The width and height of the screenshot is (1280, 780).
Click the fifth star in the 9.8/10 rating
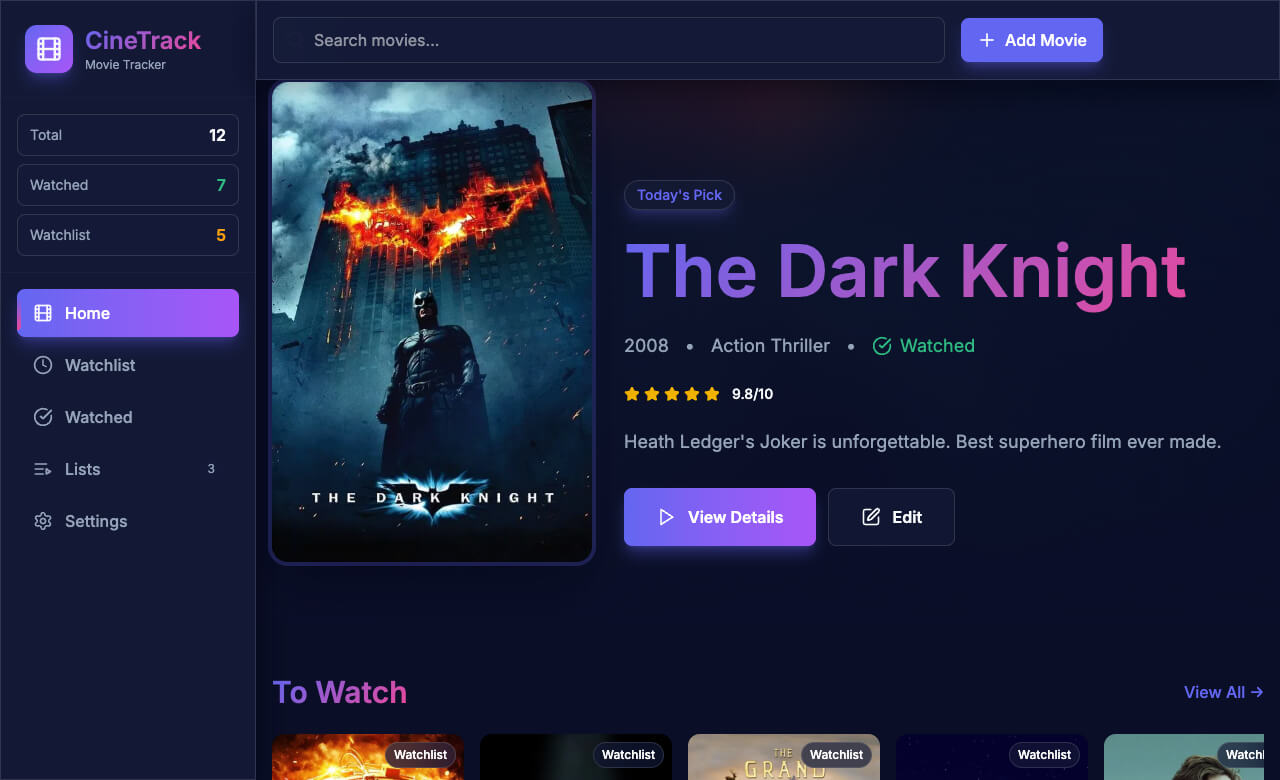(x=712, y=394)
